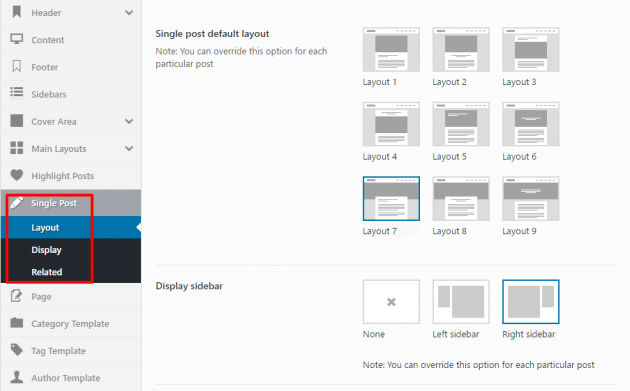Click the 'Layout 7' caption text
Screen dimensions: 630x391
[x=380, y=231]
